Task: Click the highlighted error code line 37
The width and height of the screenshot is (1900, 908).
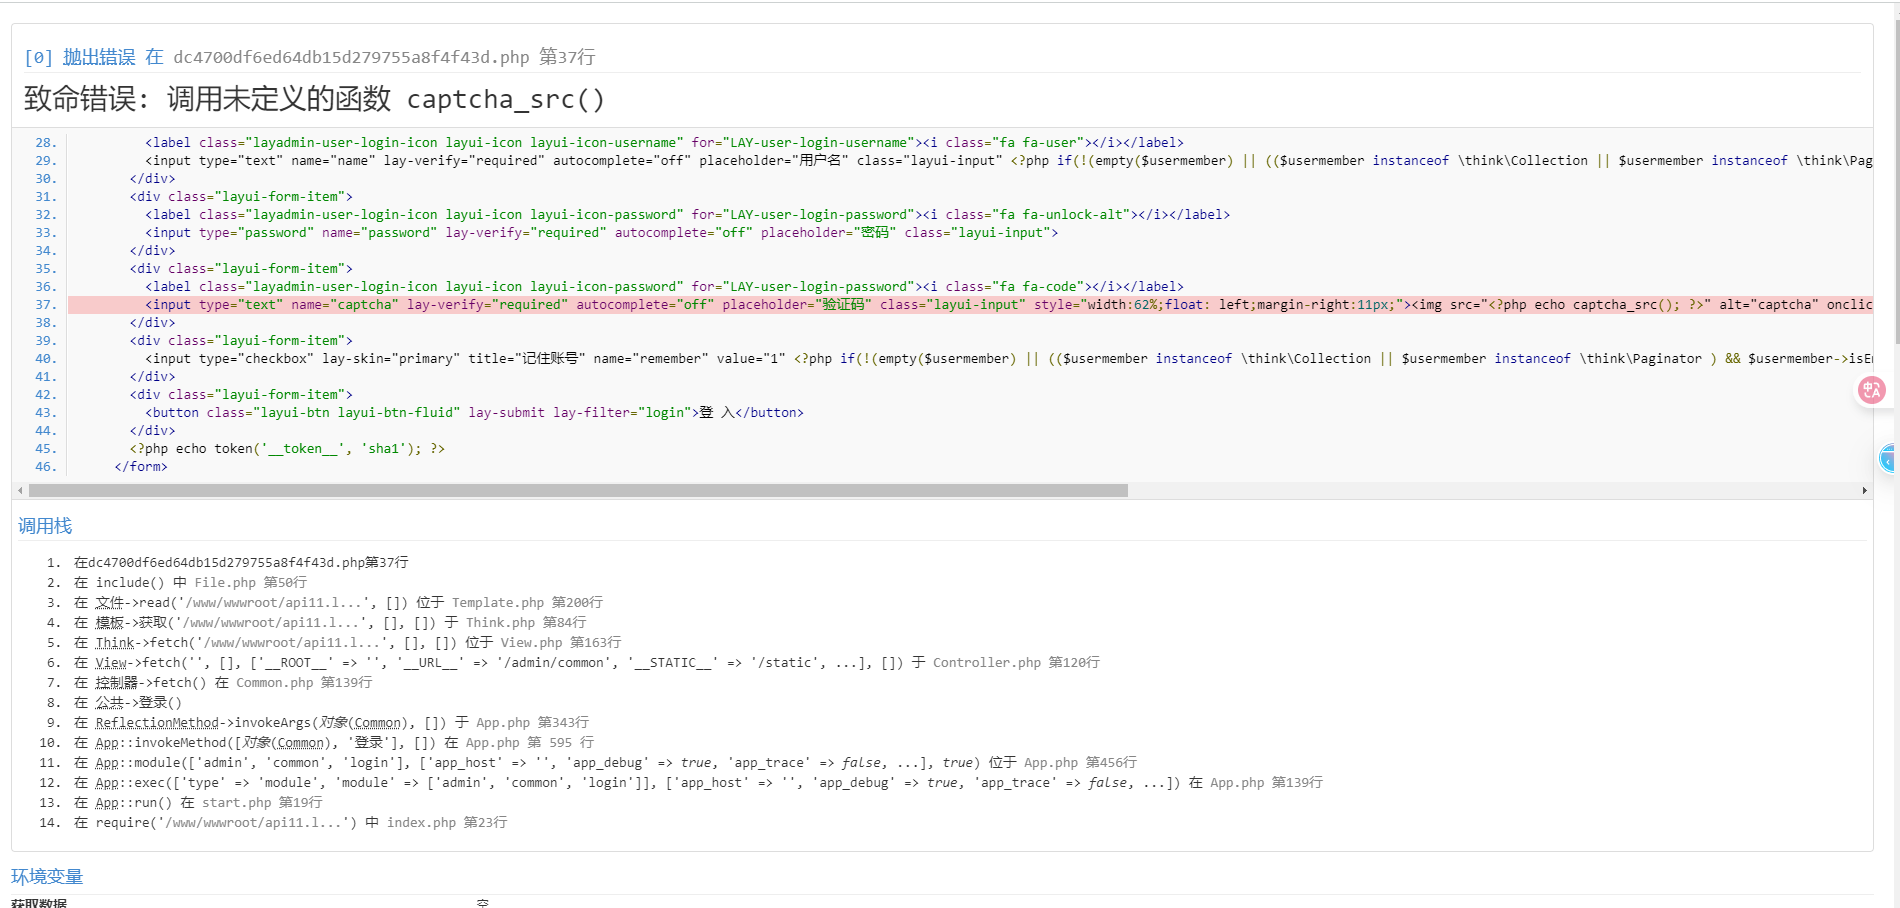Action: point(700,305)
